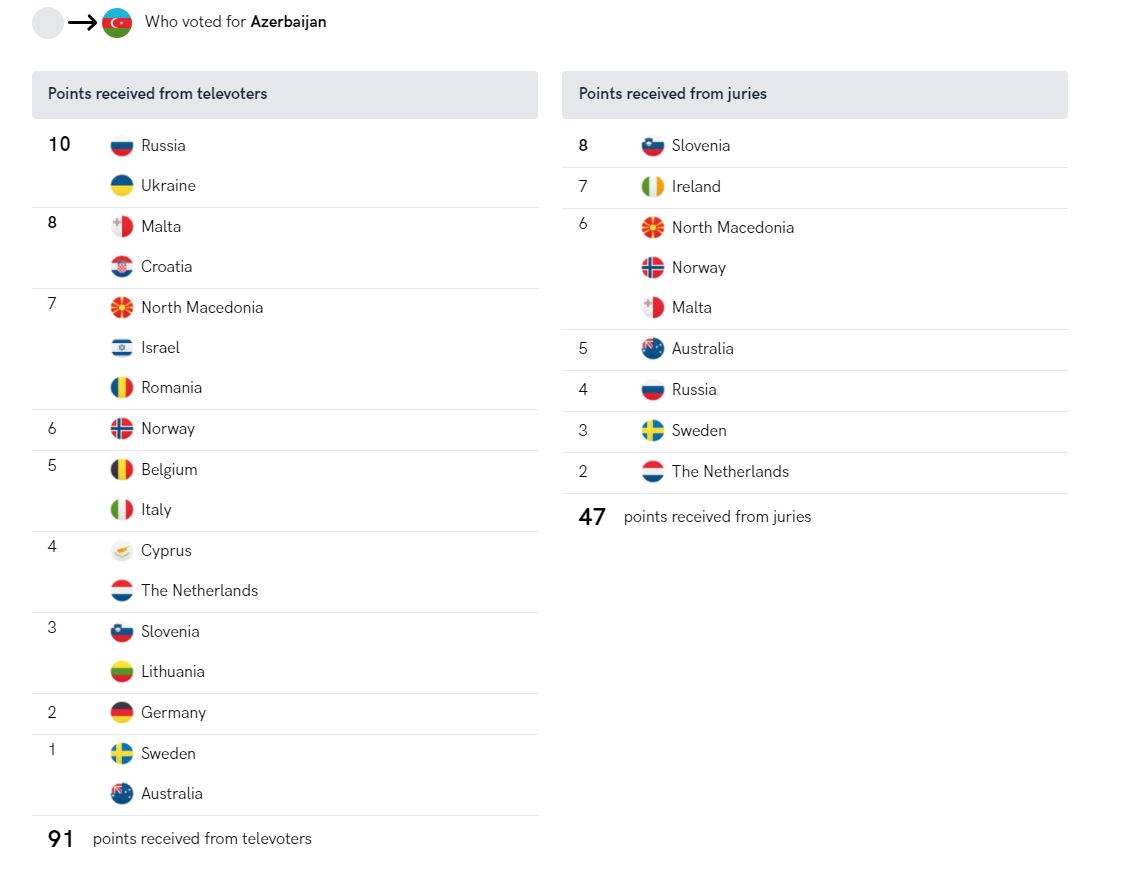1124x870 pixels.
Task: Open Belgium country link
Action: [169, 470]
